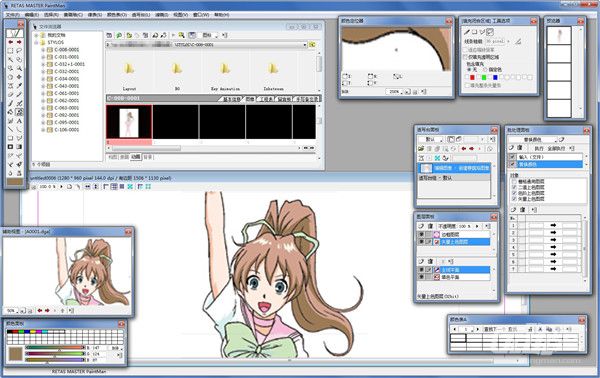Viewport: 600px width, 378px height.
Task: Select the lasso selection tool
Action: click(19, 51)
